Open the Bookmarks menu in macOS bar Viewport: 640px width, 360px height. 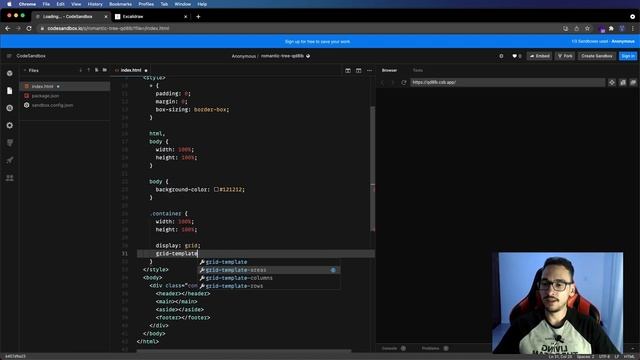[x=120, y=4]
